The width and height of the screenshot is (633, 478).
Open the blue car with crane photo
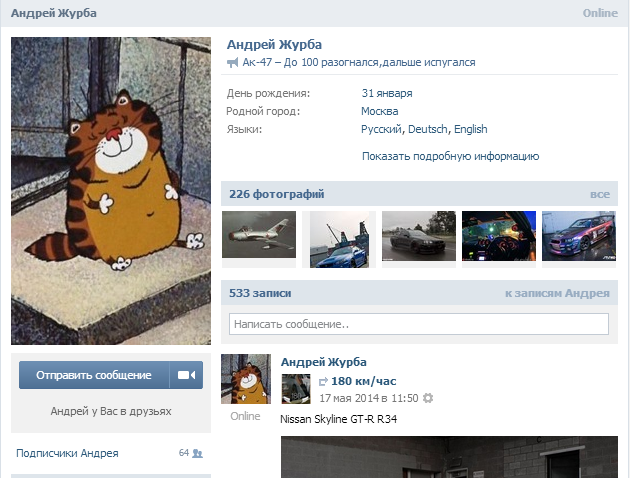coord(339,239)
